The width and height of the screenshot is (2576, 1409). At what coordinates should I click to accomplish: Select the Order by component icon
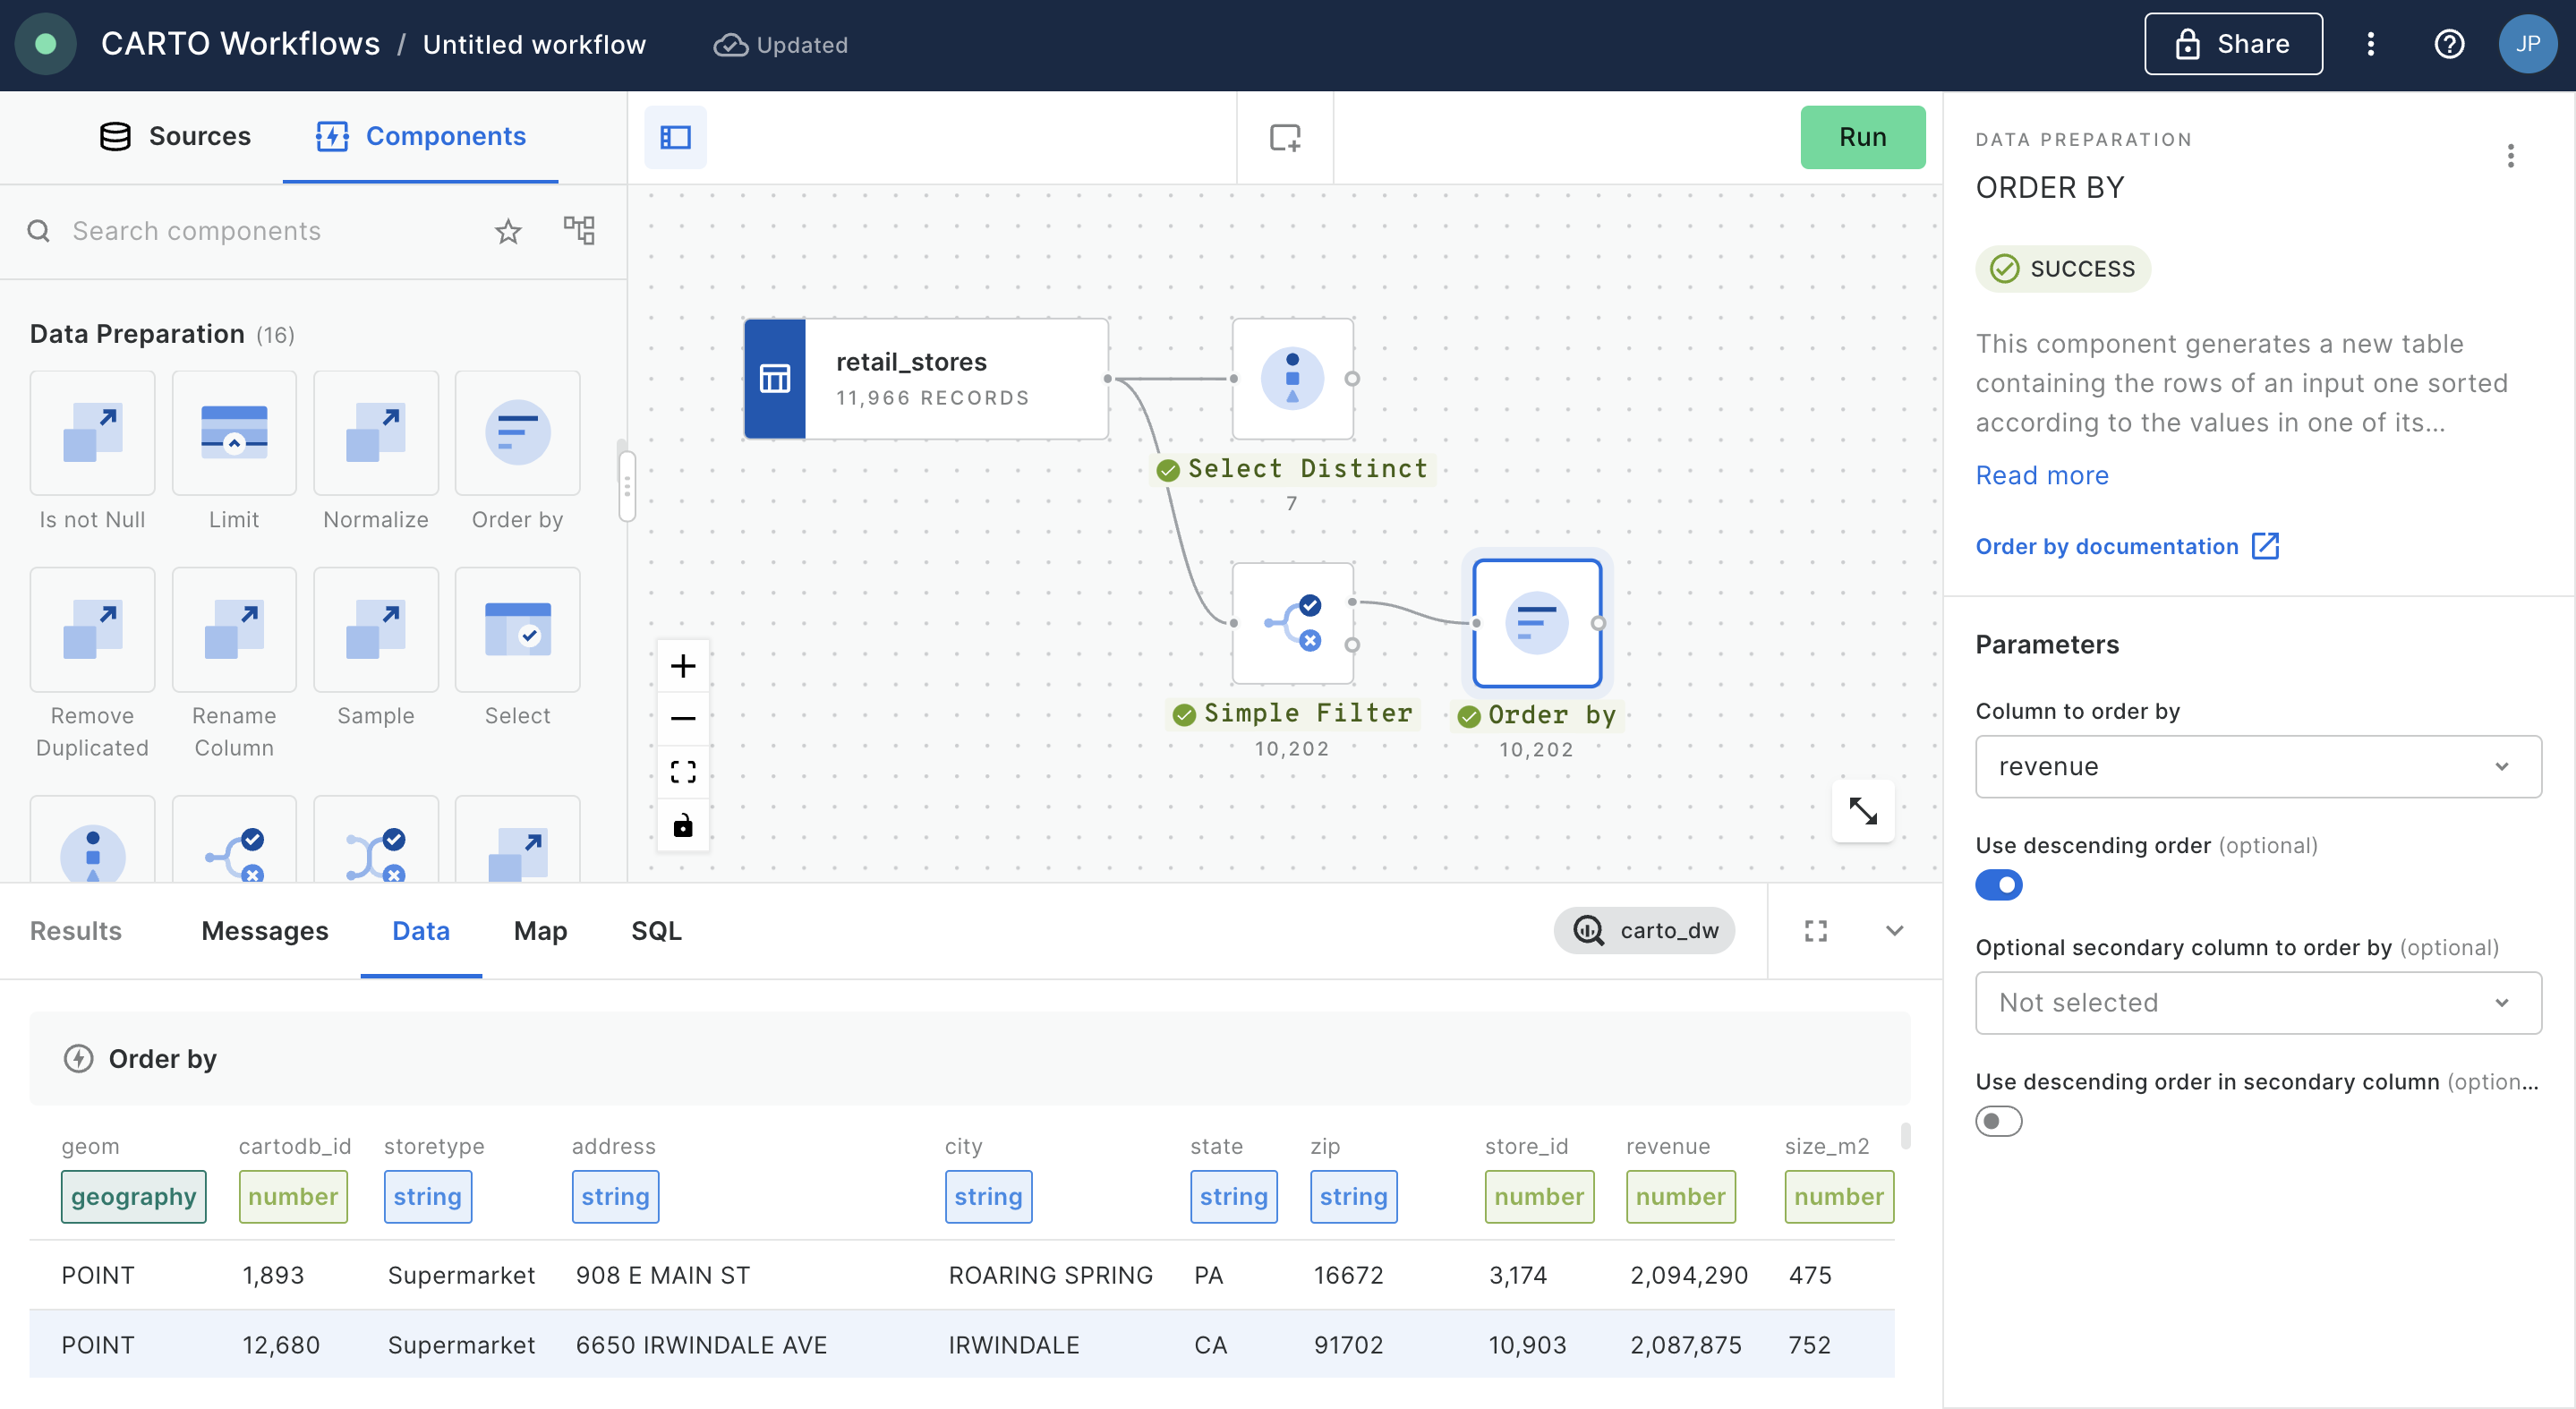tap(517, 433)
